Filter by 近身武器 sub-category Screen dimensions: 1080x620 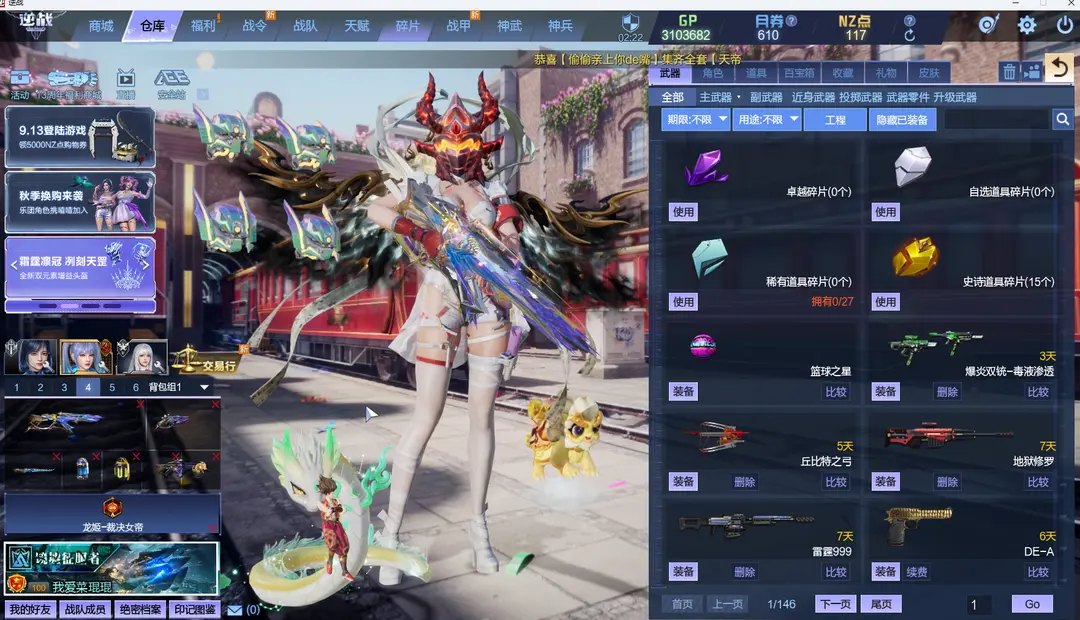coord(813,97)
